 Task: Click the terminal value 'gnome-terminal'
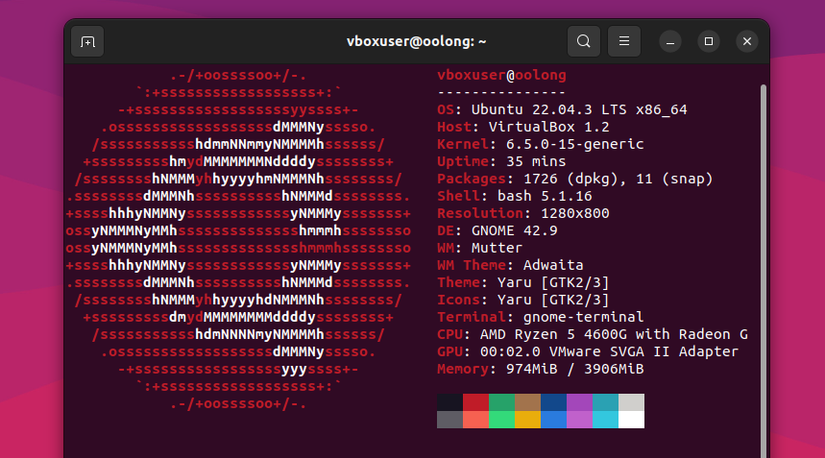point(583,317)
